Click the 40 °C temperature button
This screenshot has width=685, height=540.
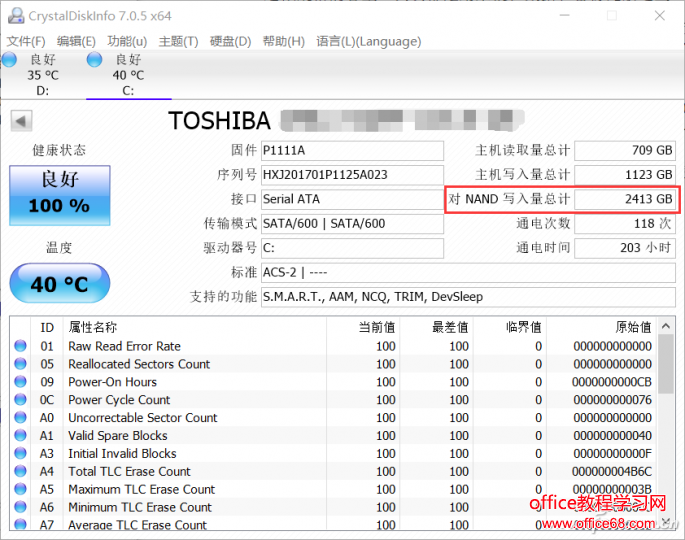click(x=59, y=284)
